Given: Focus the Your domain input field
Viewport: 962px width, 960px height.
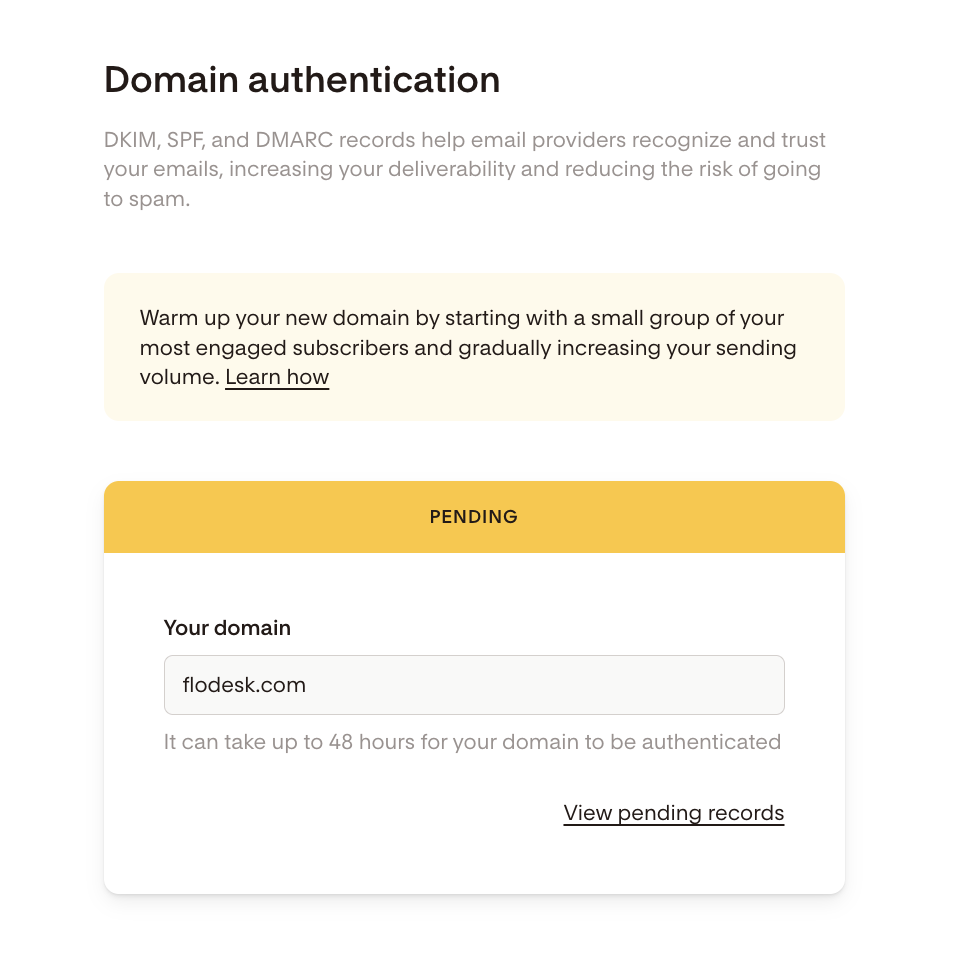Looking at the screenshot, I should click(x=474, y=685).
